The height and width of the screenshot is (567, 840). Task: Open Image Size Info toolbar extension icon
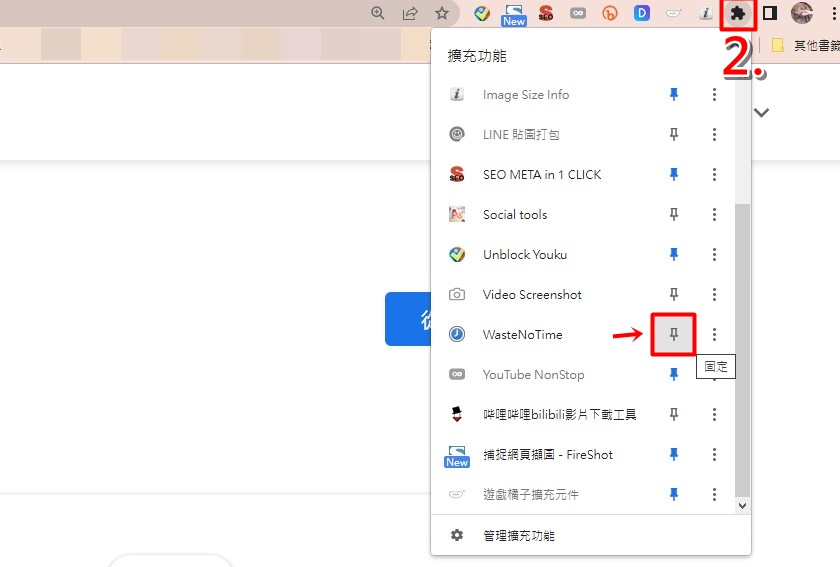click(x=706, y=13)
